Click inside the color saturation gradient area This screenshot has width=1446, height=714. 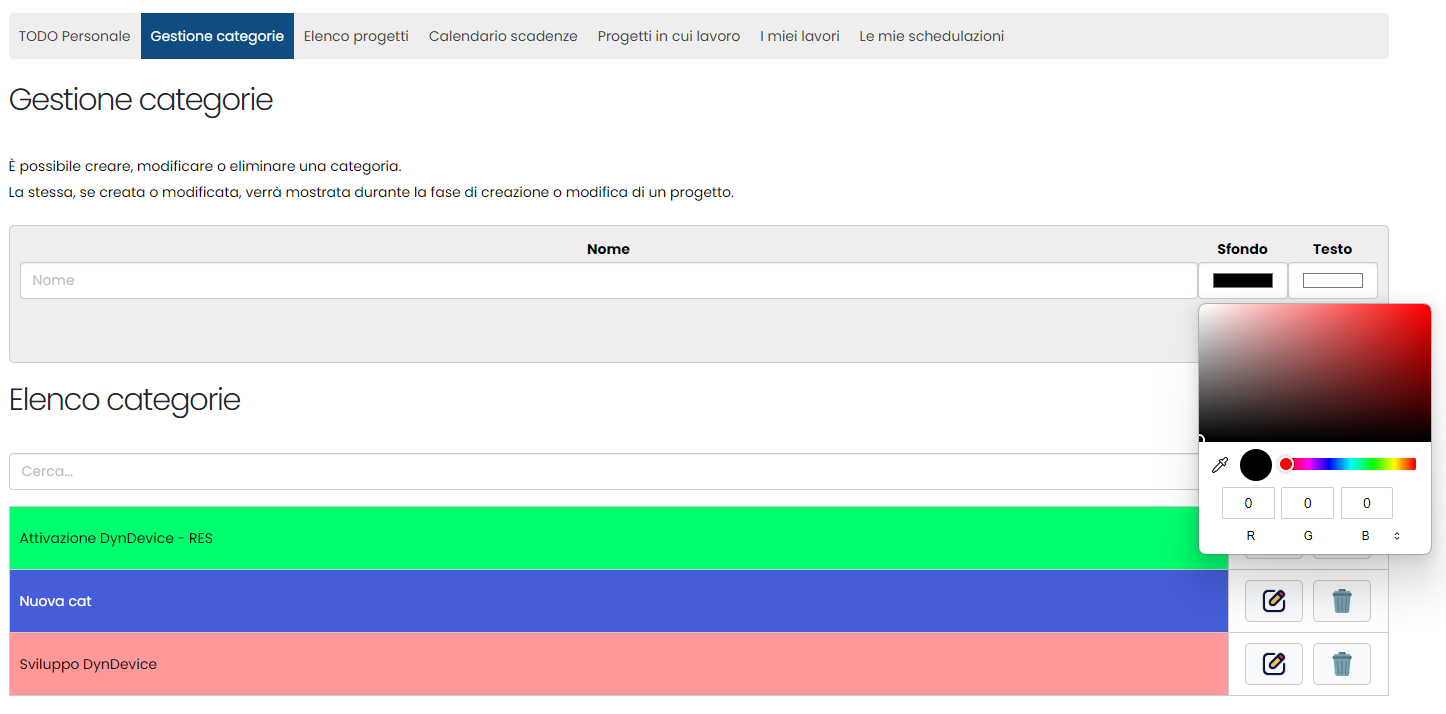point(1315,372)
